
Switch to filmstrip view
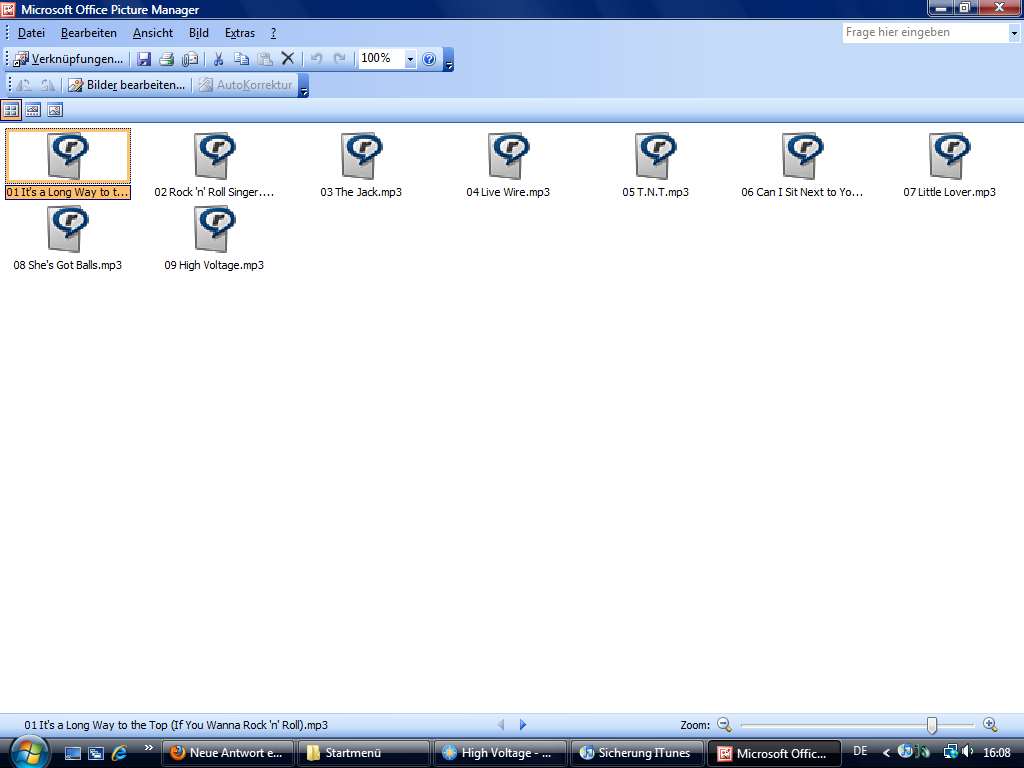[x=33, y=110]
